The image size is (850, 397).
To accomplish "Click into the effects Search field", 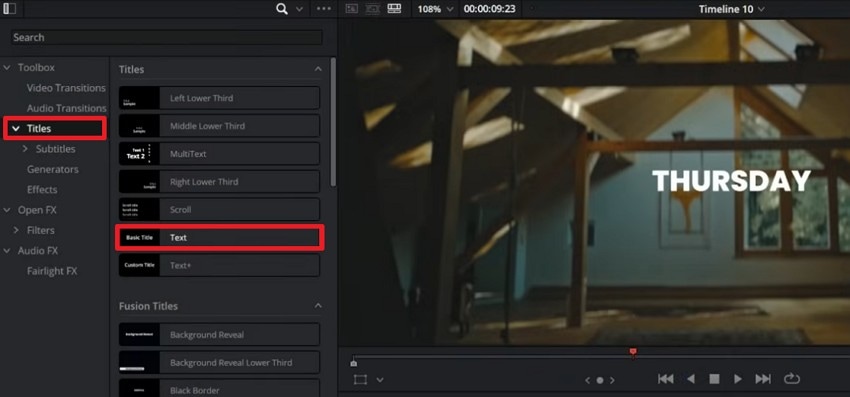I will [167, 37].
